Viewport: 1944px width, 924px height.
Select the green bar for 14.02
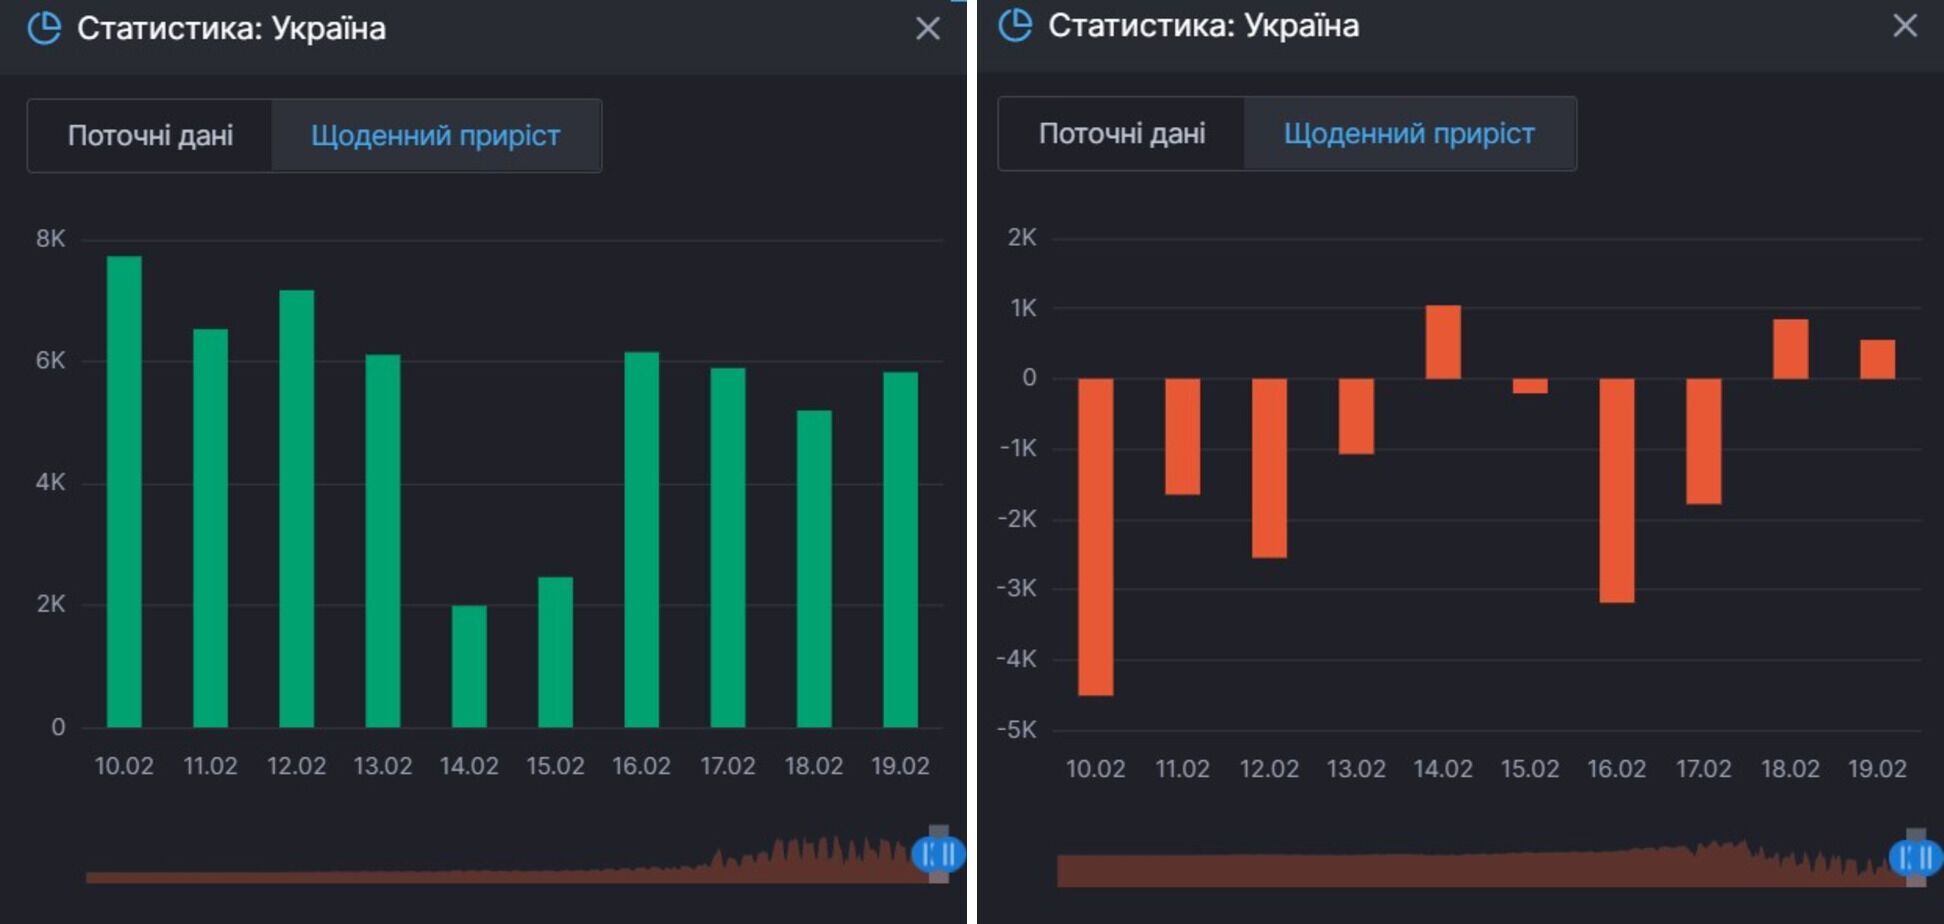pyautogui.click(x=469, y=666)
